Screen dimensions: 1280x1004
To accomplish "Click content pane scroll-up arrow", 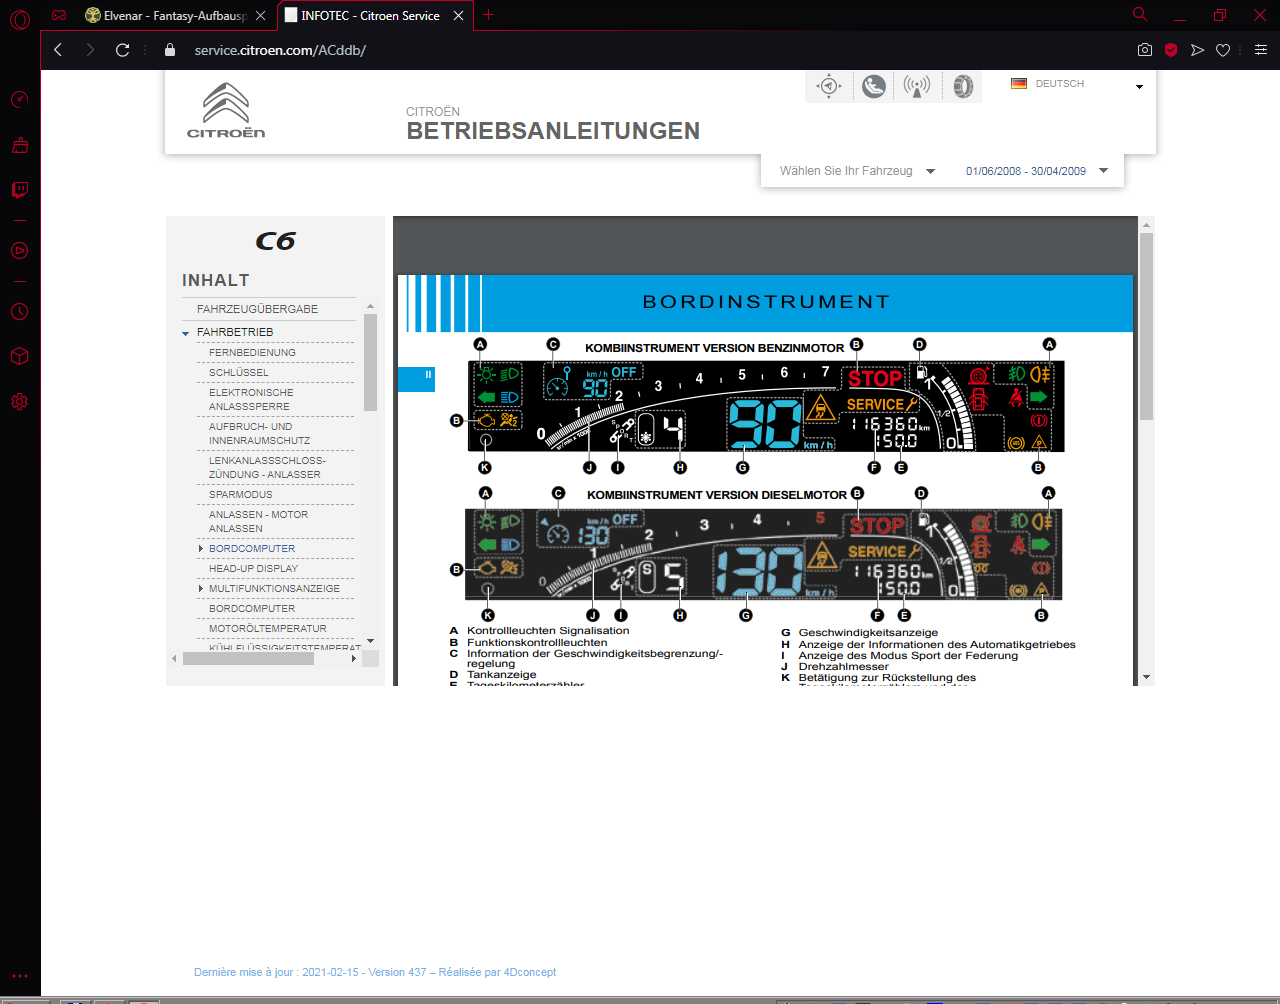I will tap(1147, 224).
